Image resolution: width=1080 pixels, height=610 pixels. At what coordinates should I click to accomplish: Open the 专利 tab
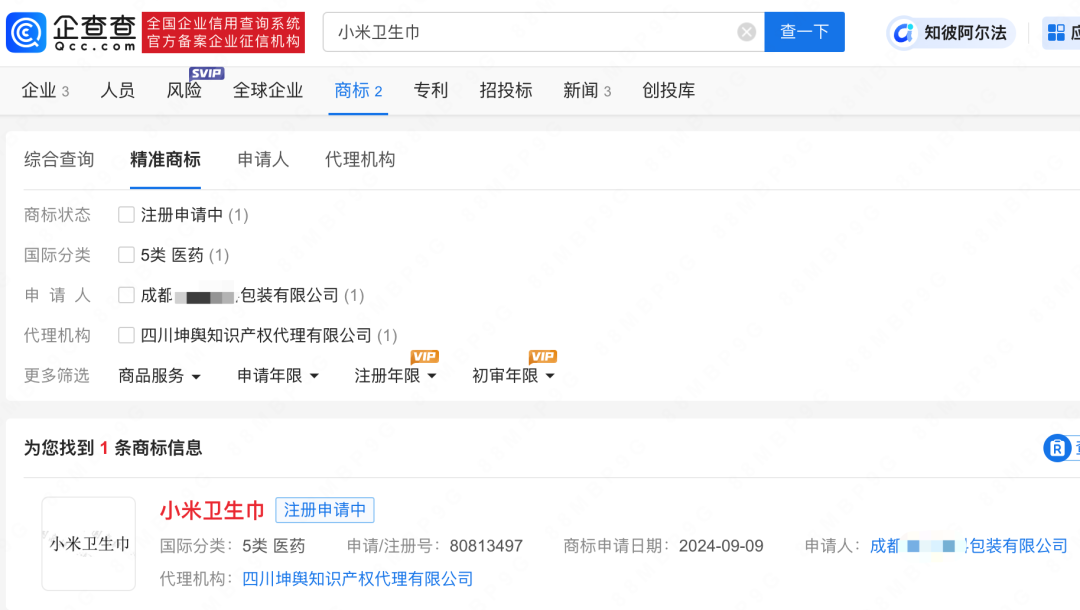pyautogui.click(x=430, y=90)
